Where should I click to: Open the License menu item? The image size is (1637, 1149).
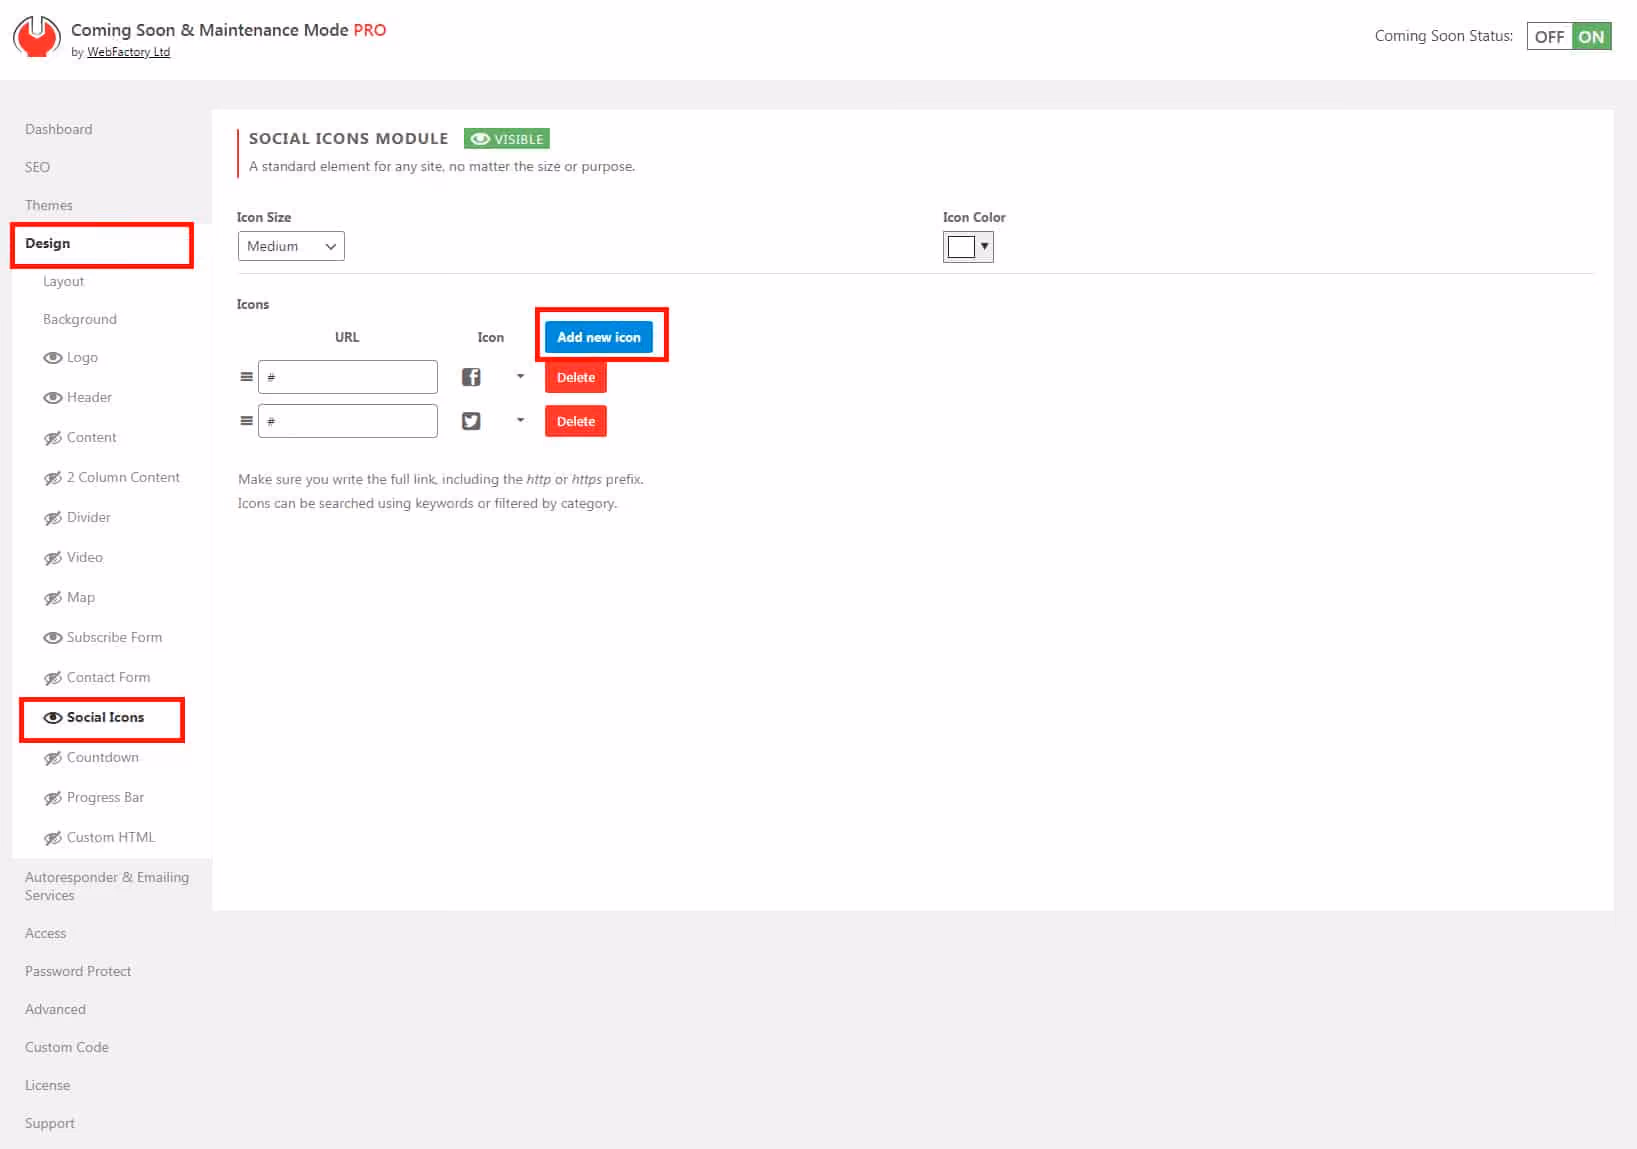click(48, 1085)
